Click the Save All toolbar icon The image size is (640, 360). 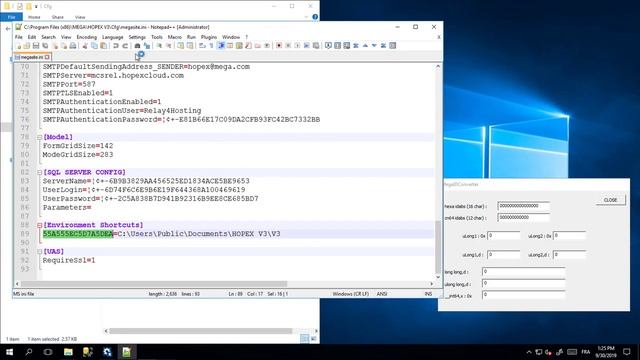(45, 46)
